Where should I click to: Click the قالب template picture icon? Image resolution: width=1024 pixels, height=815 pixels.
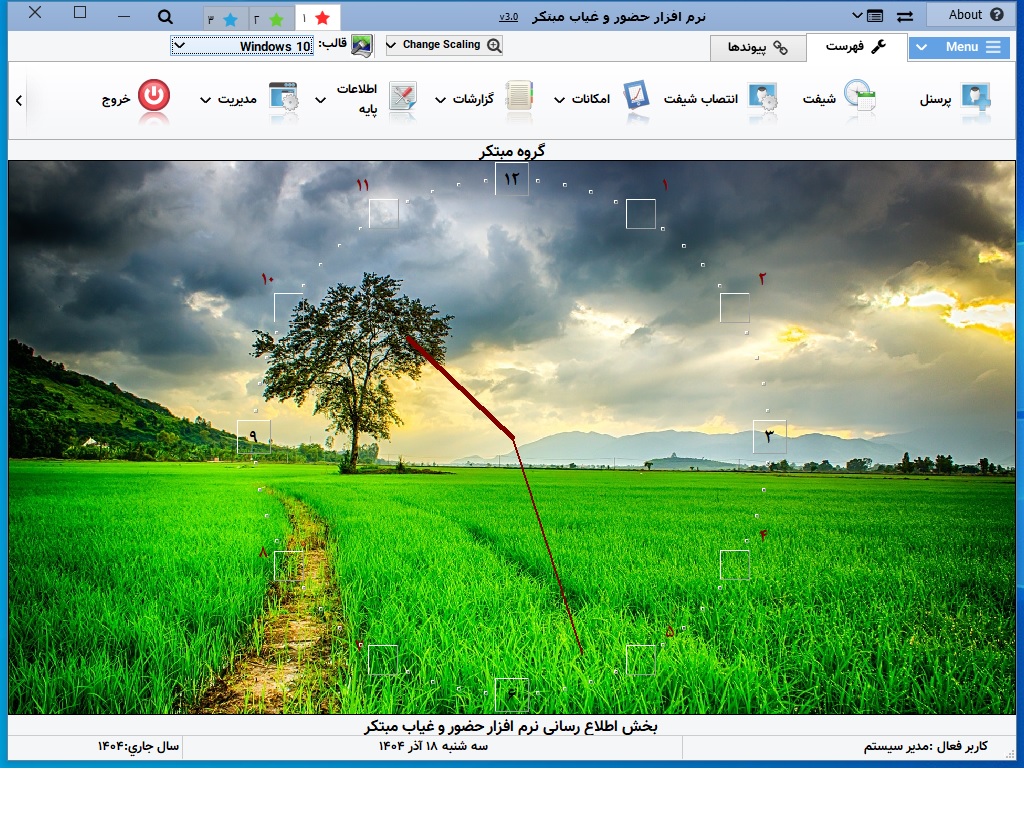(x=360, y=44)
